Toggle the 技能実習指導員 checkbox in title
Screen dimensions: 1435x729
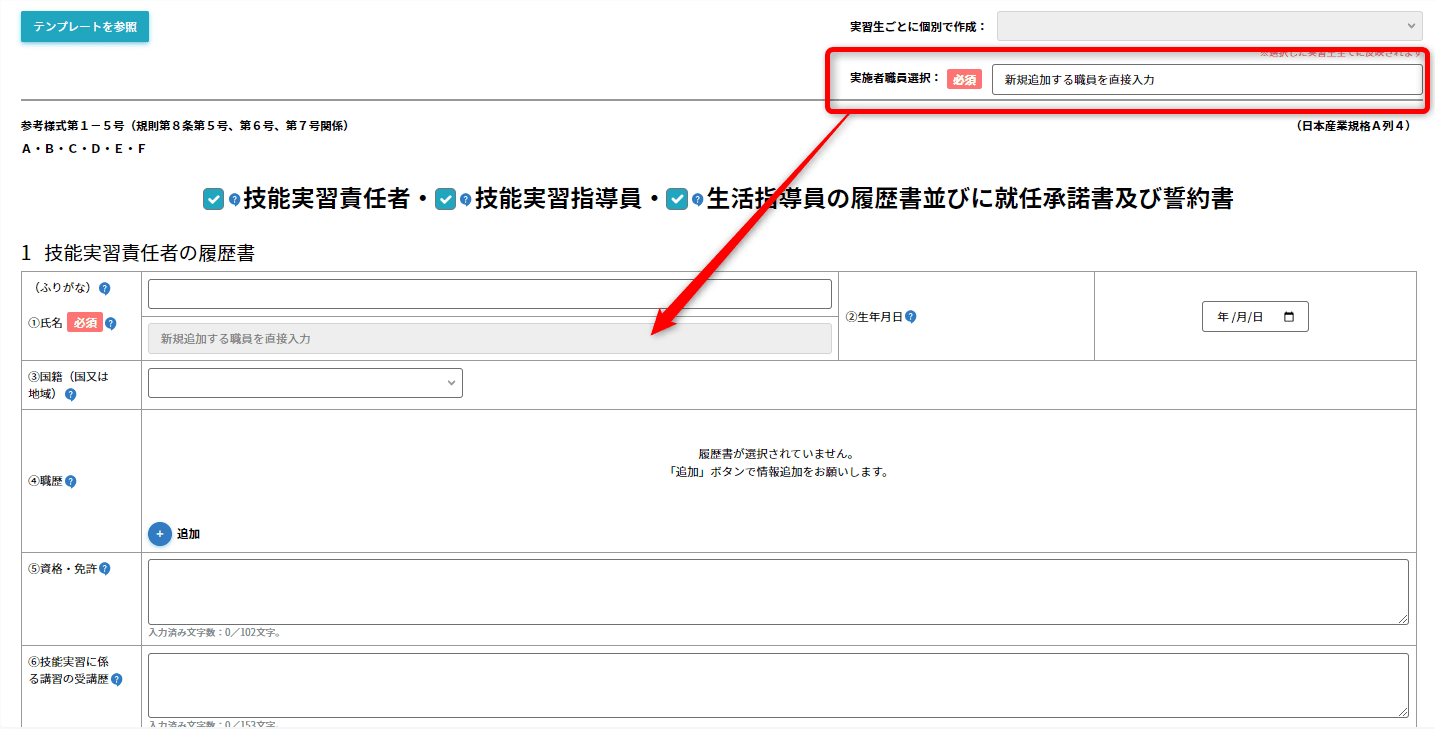point(445,199)
